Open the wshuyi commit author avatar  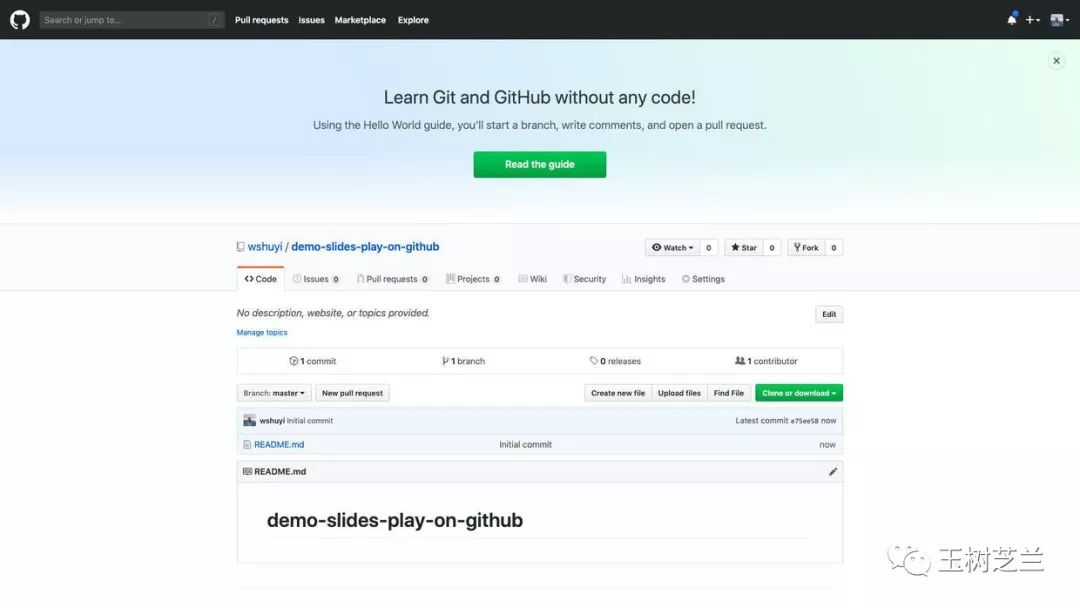[249, 421]
